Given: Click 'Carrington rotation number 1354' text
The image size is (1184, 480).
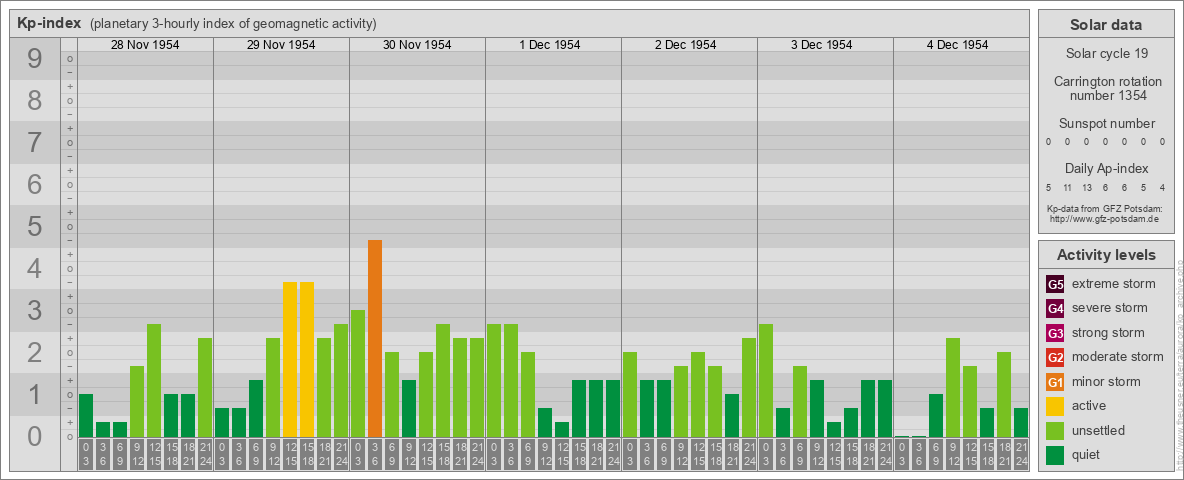Looking at the screenshot, I should (x=1107, y=88).
